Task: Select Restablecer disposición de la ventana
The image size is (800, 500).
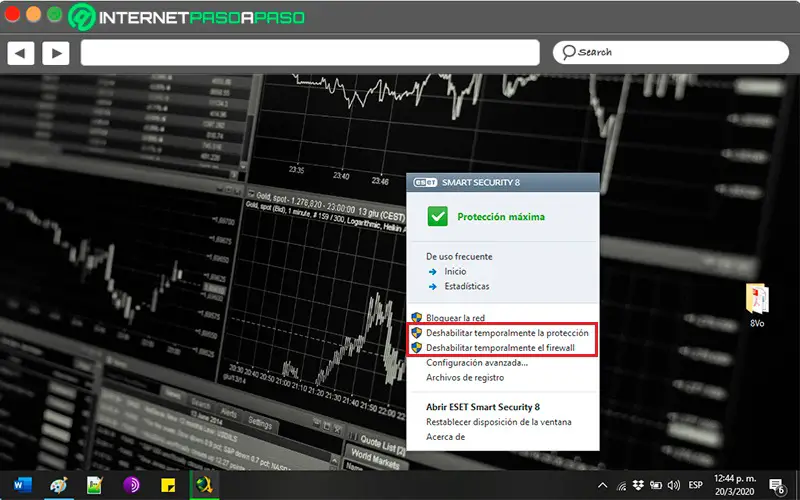Action: coord(498,422)
